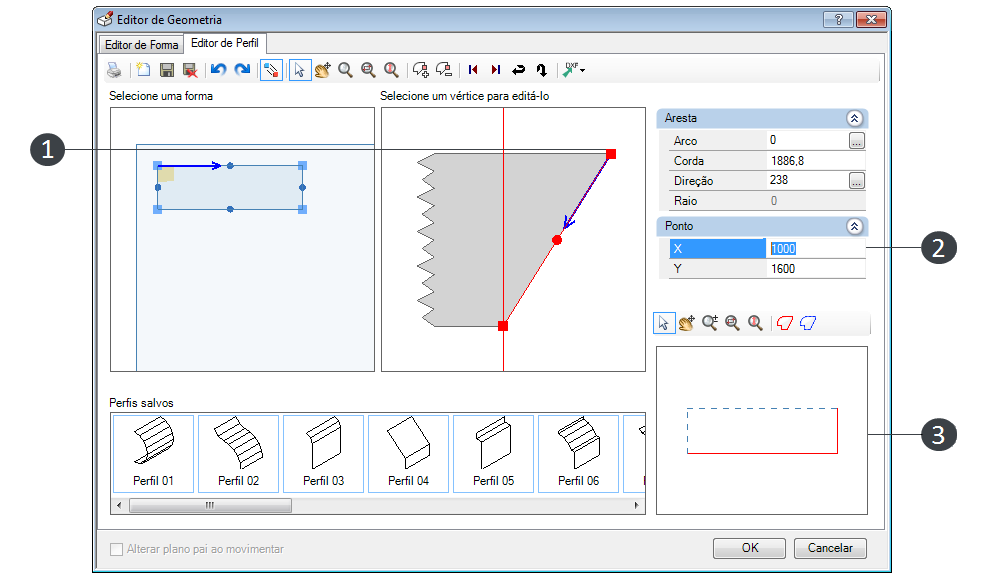Screen dimensions: 990x579
Task: Activate the pan hand in the preview toolbar
Action: 686,323
